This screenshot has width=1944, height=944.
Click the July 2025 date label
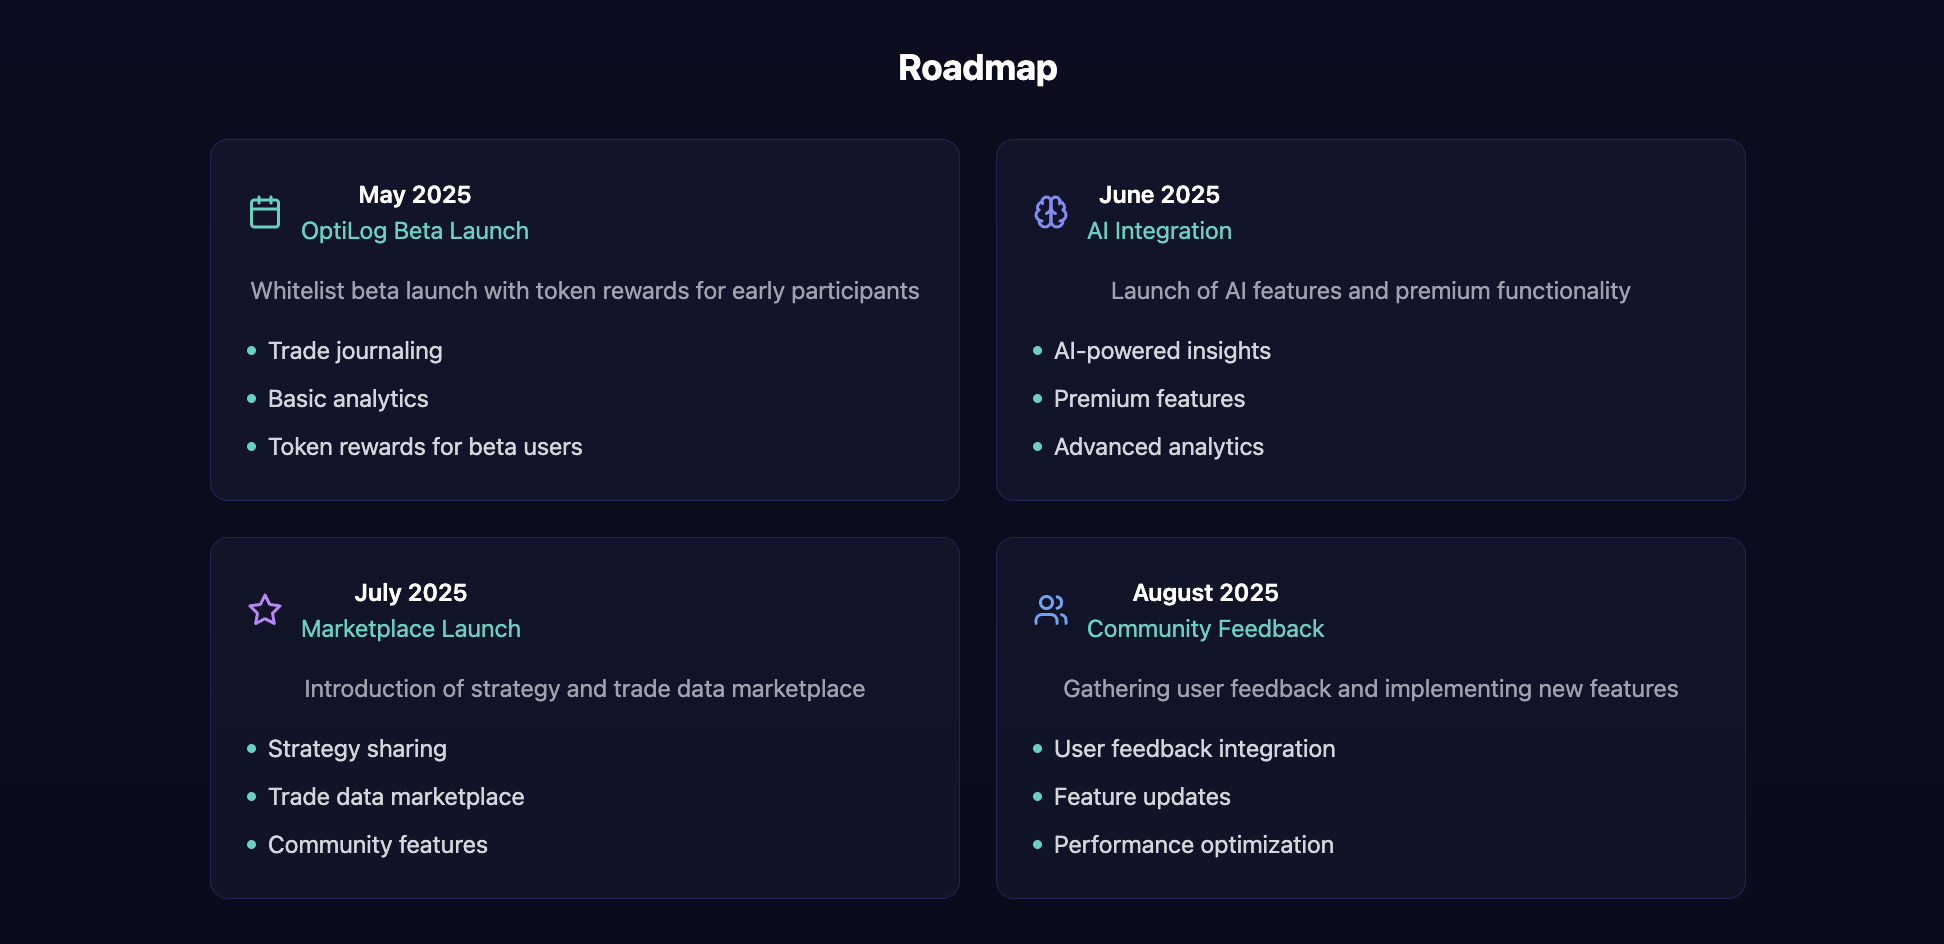click(411, 593)
